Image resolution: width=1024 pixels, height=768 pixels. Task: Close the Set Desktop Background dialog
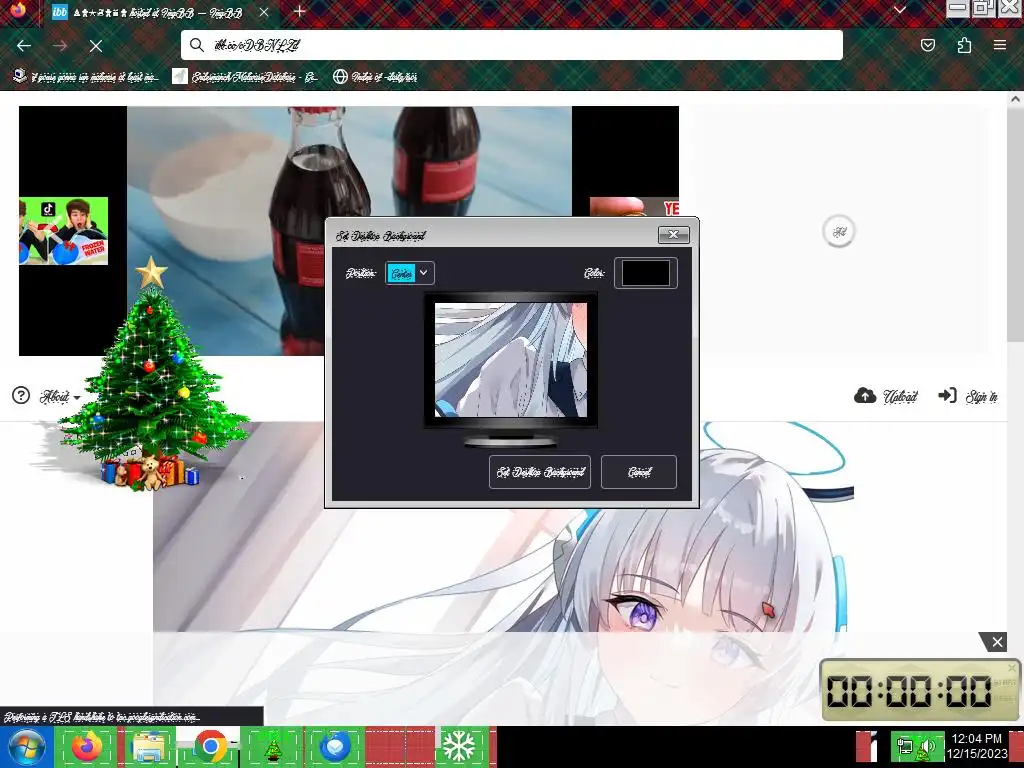click(673, 234)
